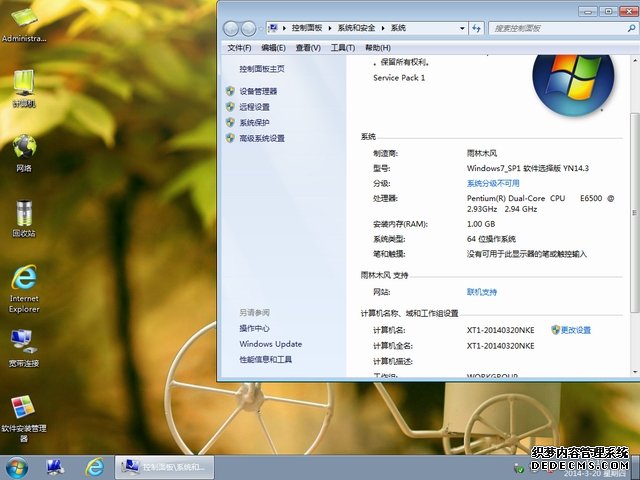
Task: Click the shield icon next to 远程设置
Action: coord(230,107)
